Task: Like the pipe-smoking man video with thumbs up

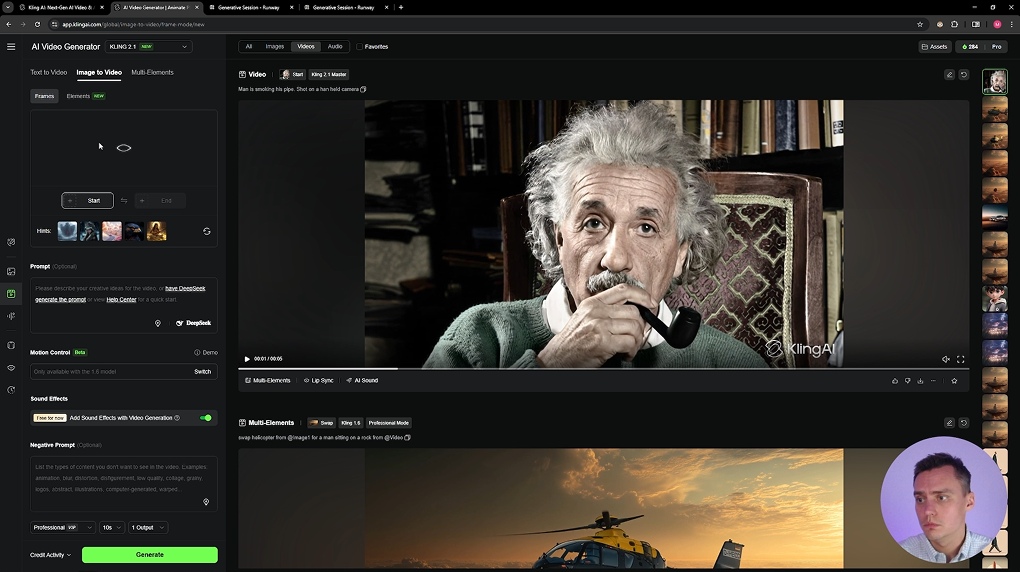Action: coord(894,381)
